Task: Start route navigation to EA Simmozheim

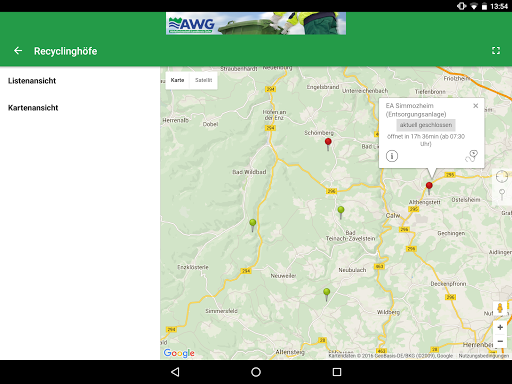Action: 471,156
